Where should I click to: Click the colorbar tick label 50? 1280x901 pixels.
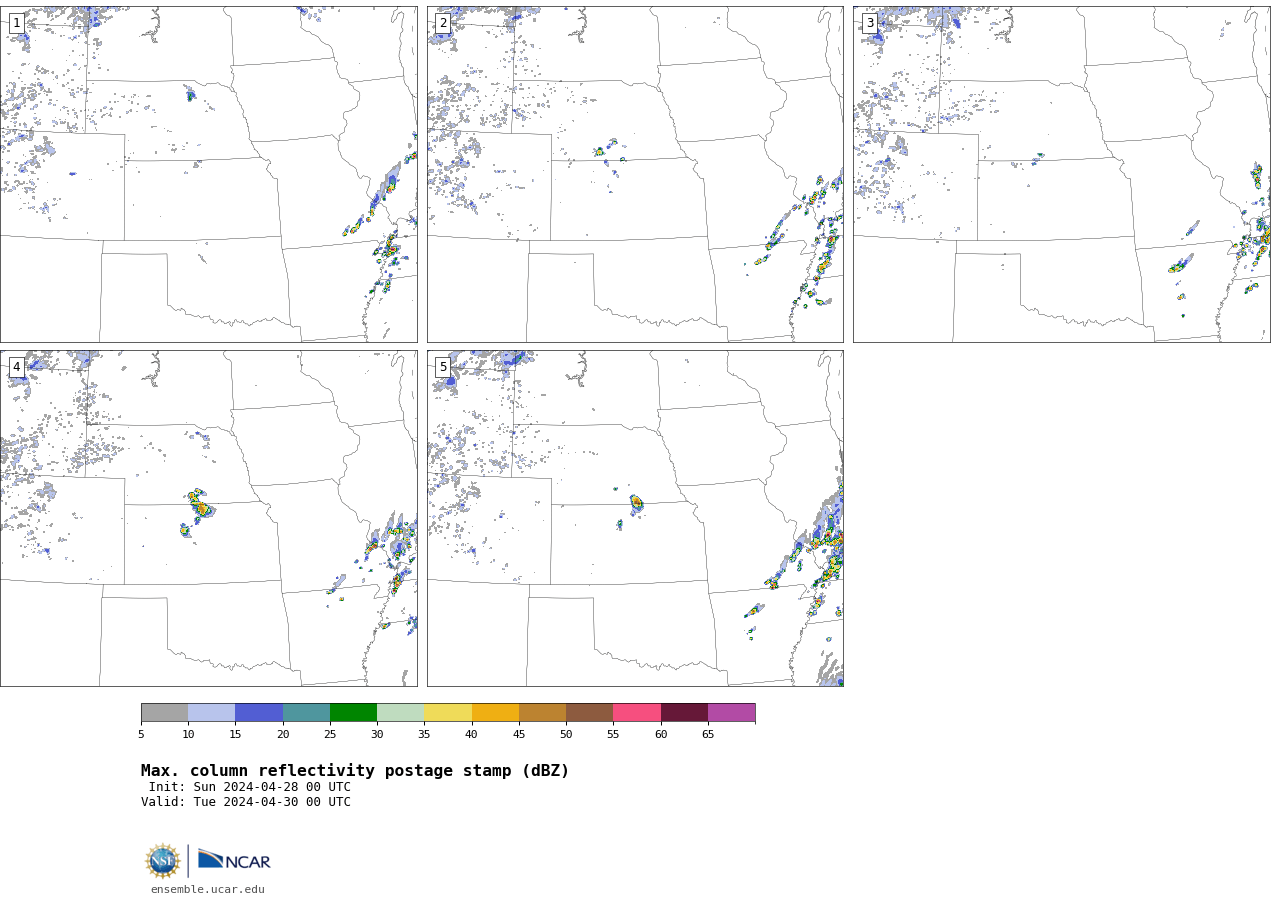[x=566, y=735]
